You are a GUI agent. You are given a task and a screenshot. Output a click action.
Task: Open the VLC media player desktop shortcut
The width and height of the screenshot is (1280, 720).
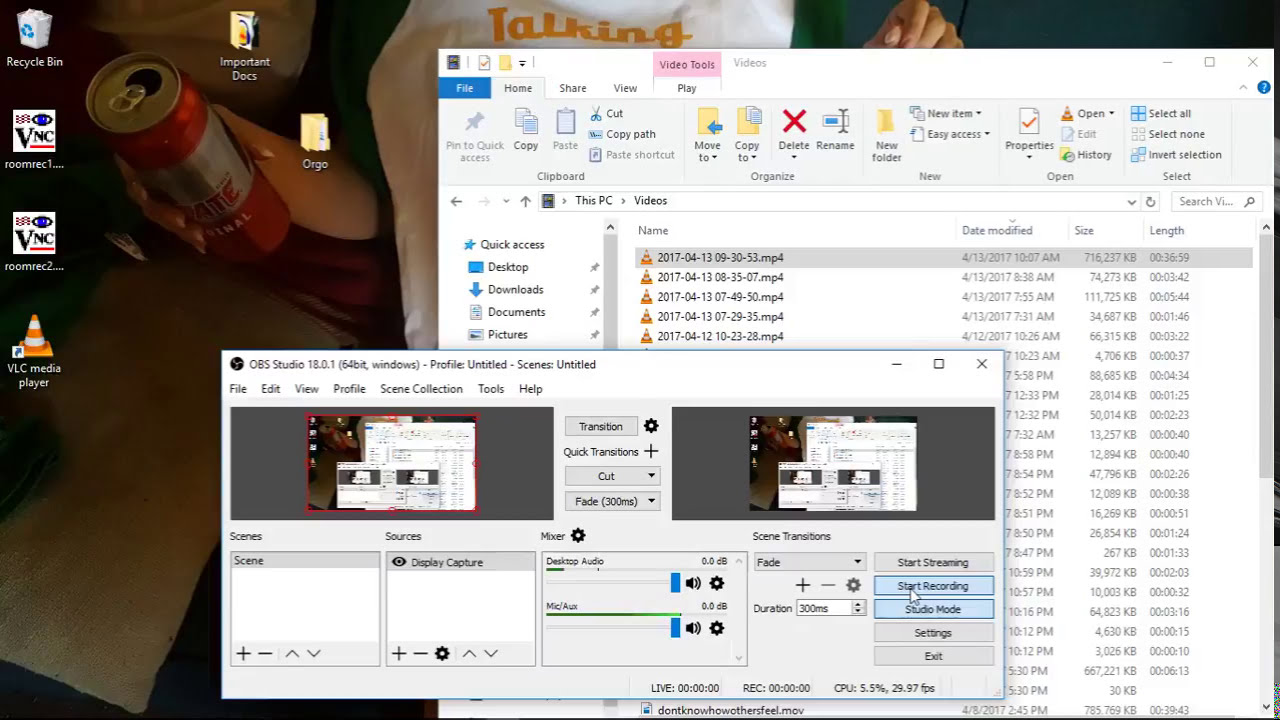point(34,352)
